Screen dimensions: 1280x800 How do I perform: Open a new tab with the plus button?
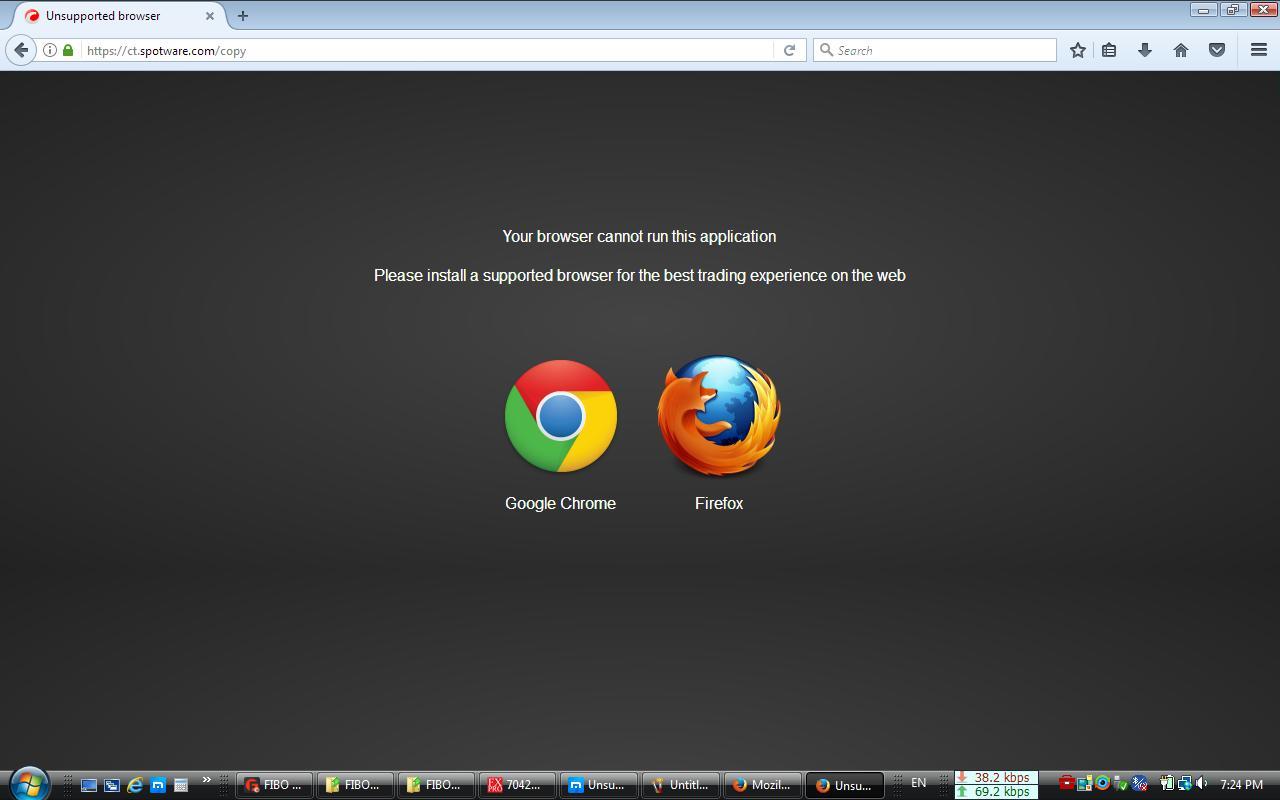[243, 16]
